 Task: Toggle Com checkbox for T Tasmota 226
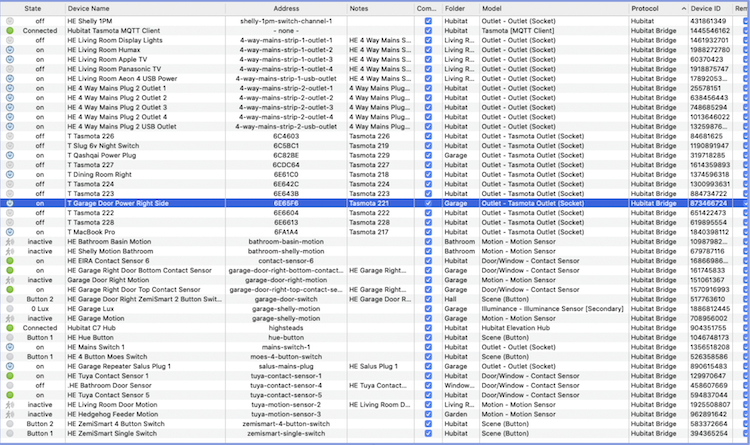tap(428, 136)
